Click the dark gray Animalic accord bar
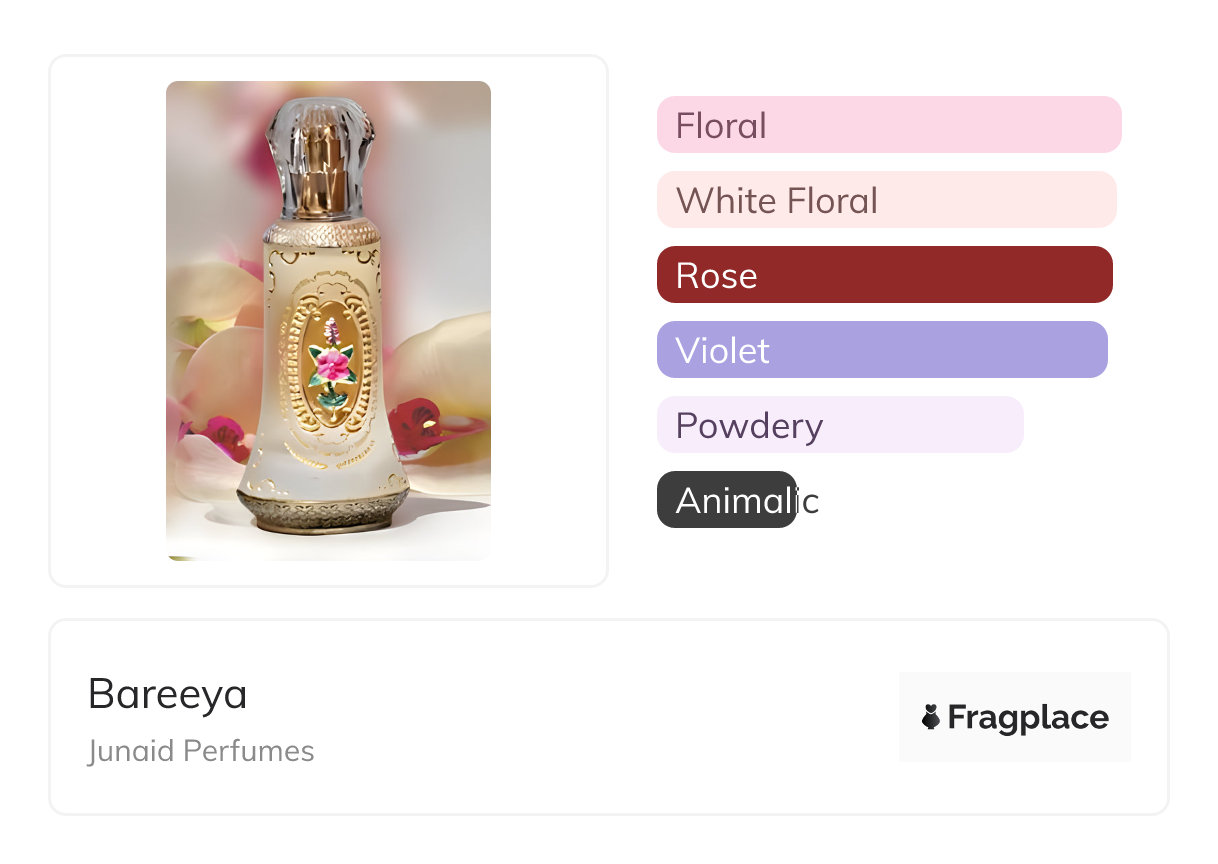1218x864 pixels. point(726,500)
